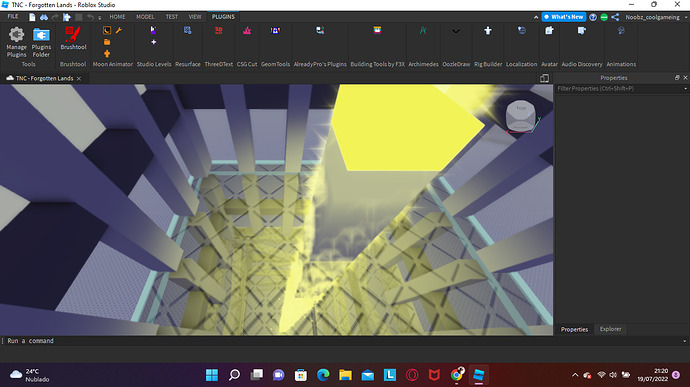Switch to the TEST ribbon tab
The height and width of the screenshot is (387, 690).
(x=172, y=17)
